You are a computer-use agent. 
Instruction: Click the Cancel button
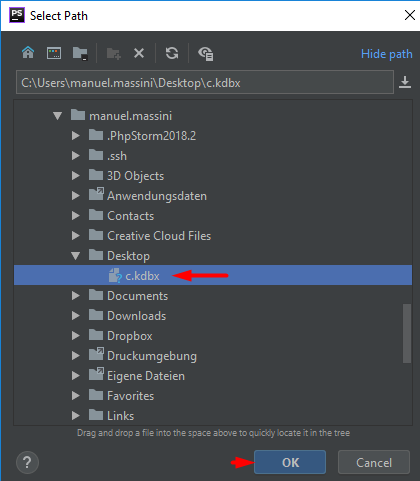[374, 462]
